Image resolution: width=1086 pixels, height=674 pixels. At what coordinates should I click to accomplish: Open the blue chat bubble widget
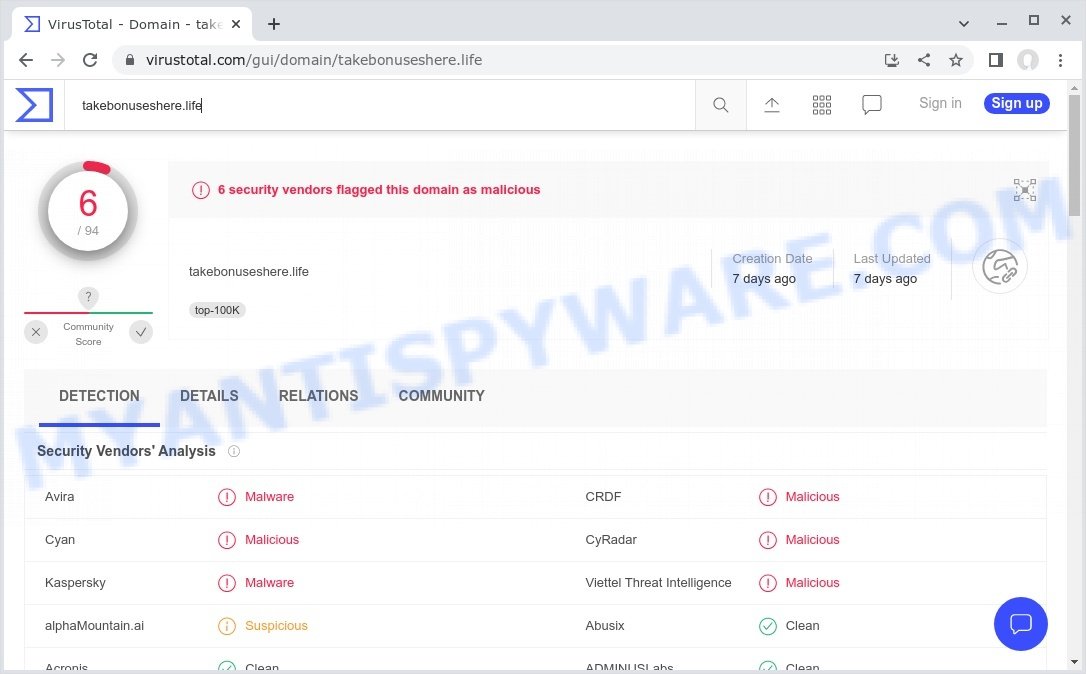(x=1020, y=623)
